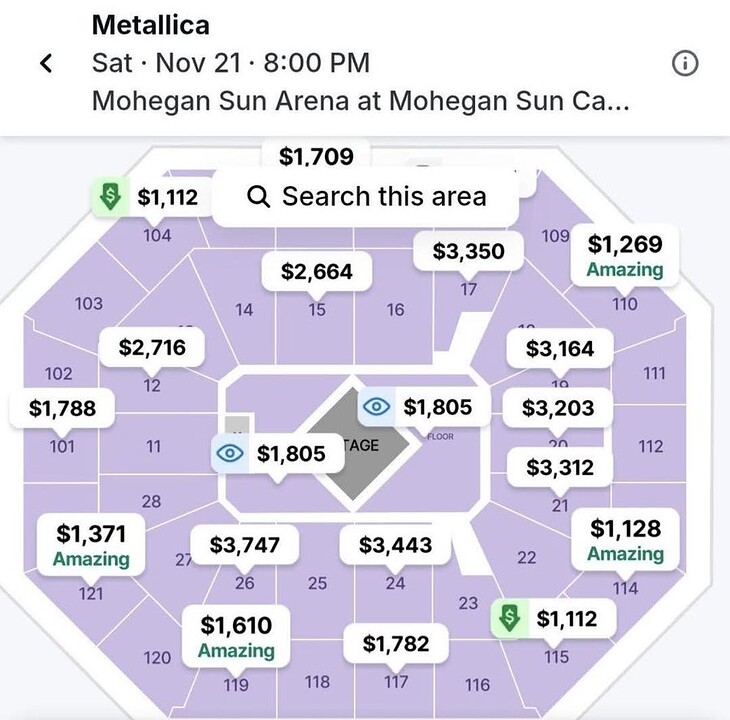Select the $2,664 price tag above section 15
The width and height of the screenshot is (730, 720).
(x=317, y=272)
